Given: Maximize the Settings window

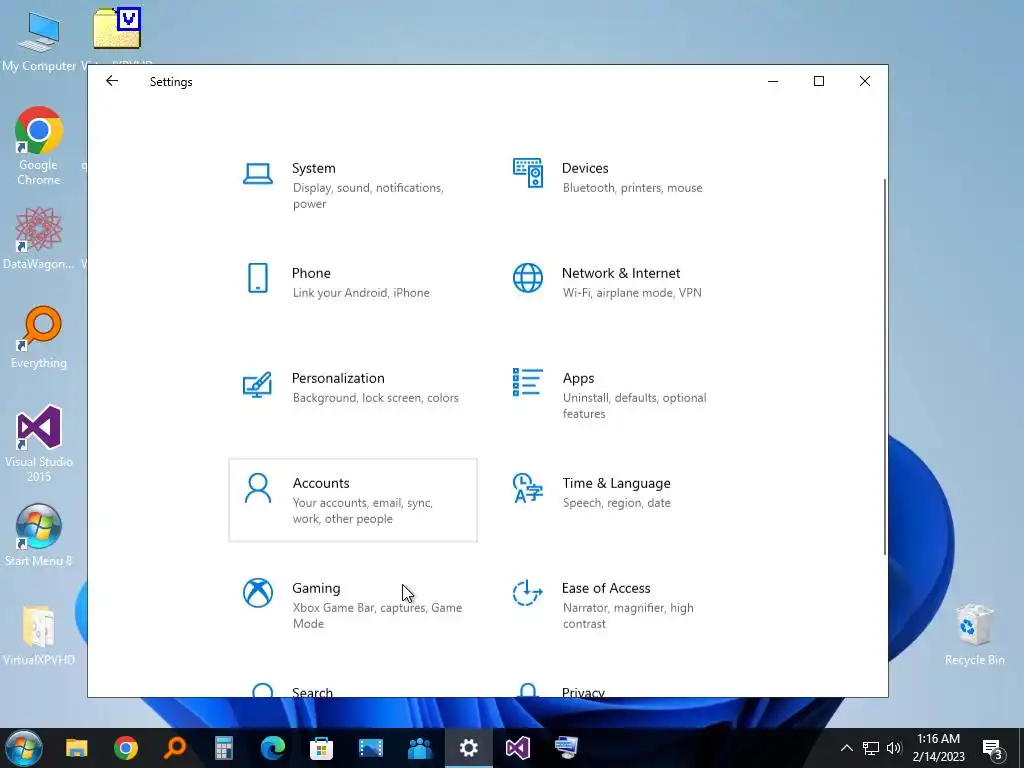Looking at the screenshot, I should click(x=819, y=81).
